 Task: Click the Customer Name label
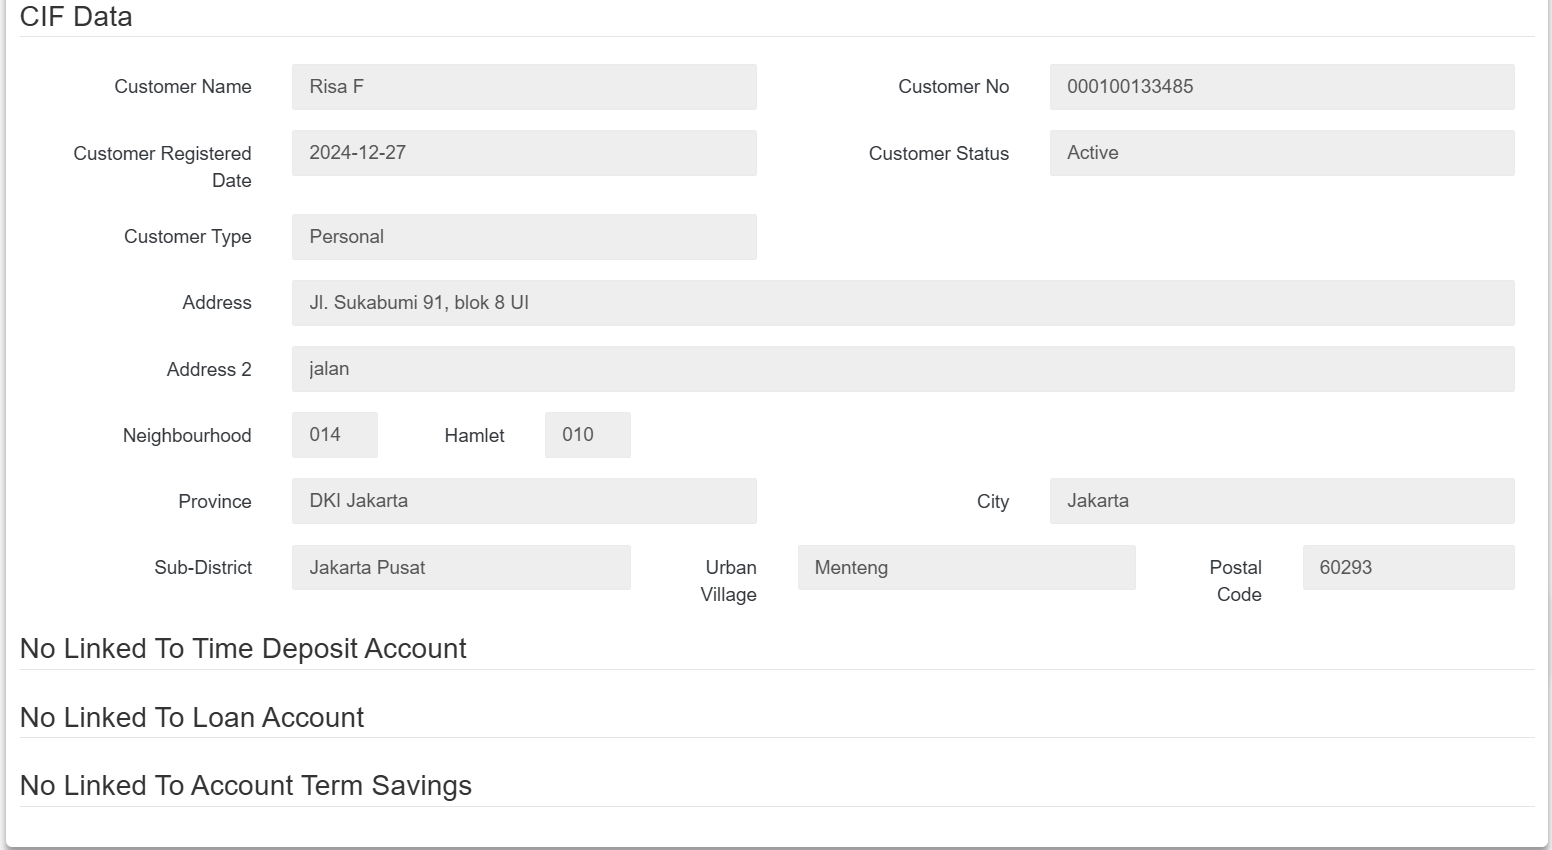click(183, 87)
